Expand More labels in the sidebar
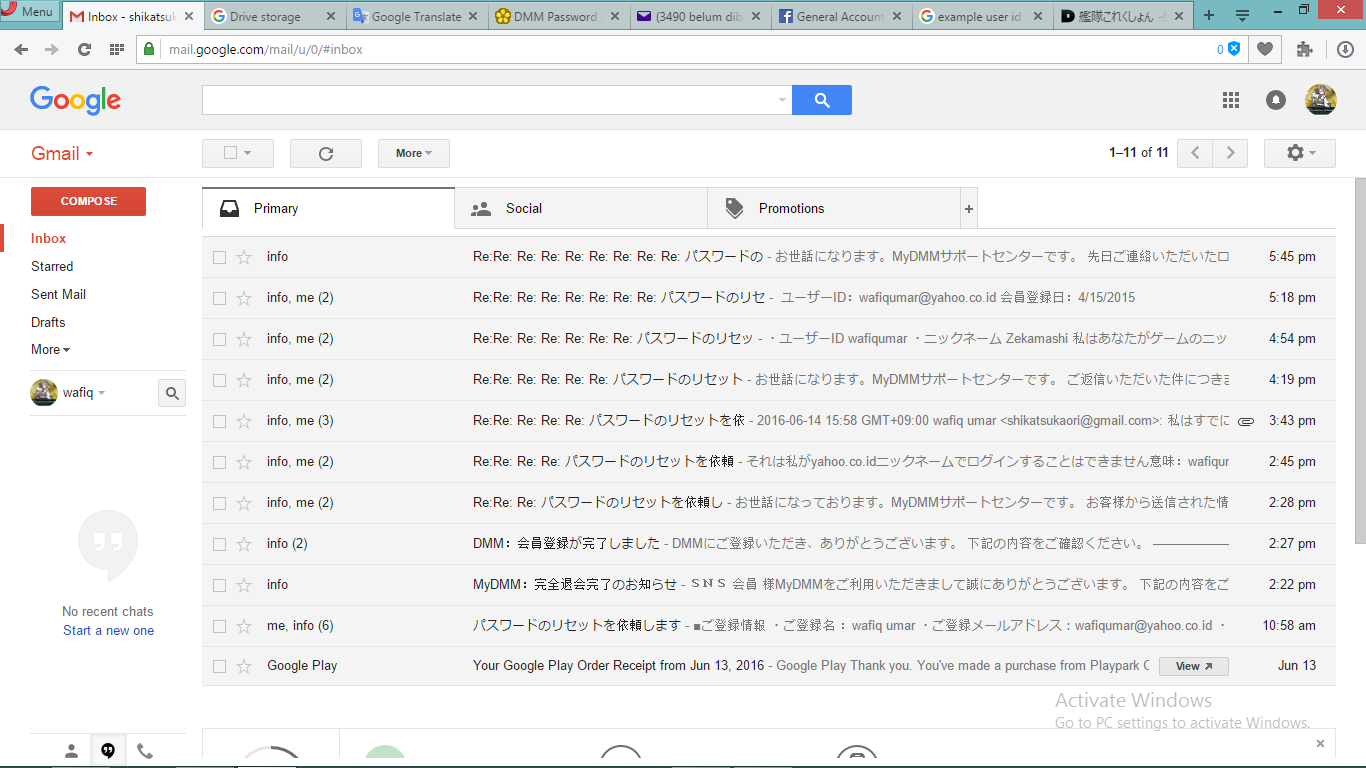This screenshot has width=1366, height=768. 50,350
